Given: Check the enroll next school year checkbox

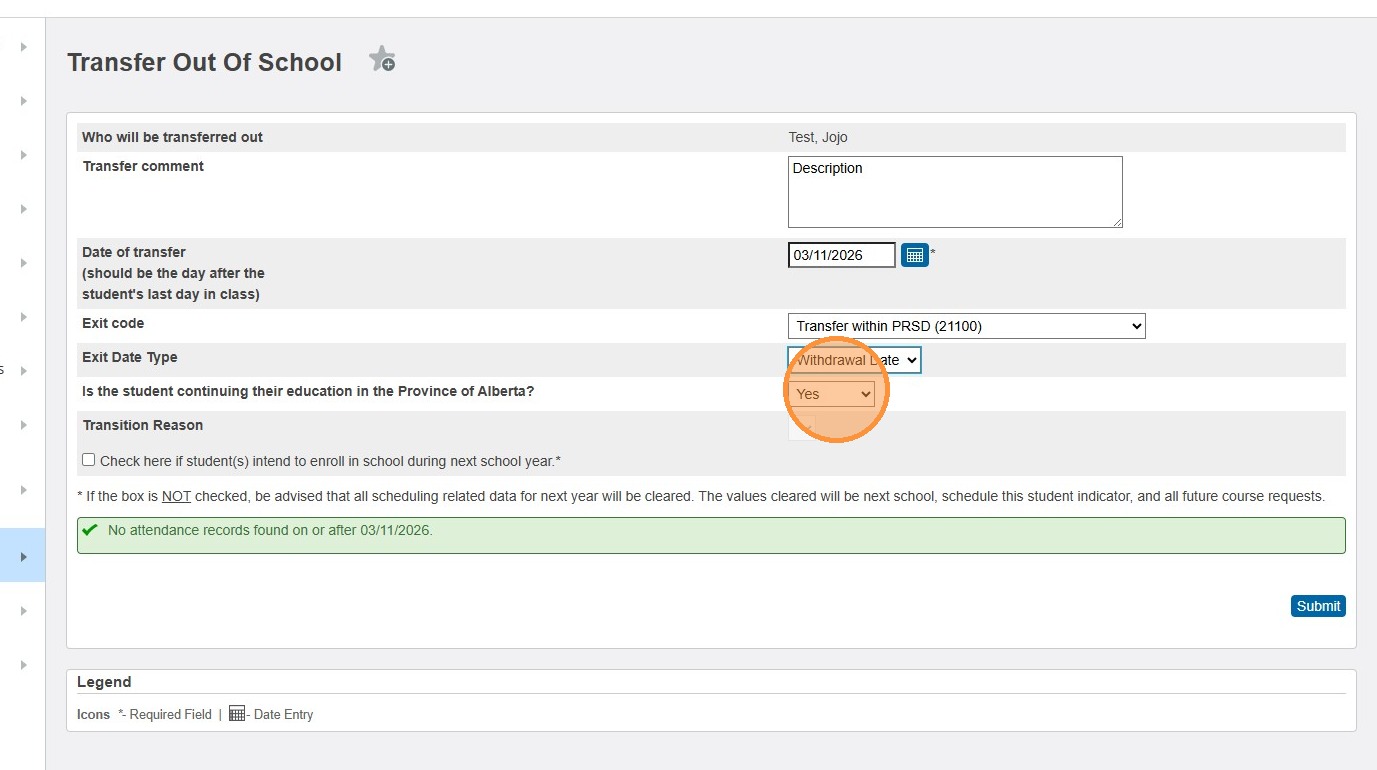Looking at the screenshot, I should pyautogui.click(x=89, y=460).
